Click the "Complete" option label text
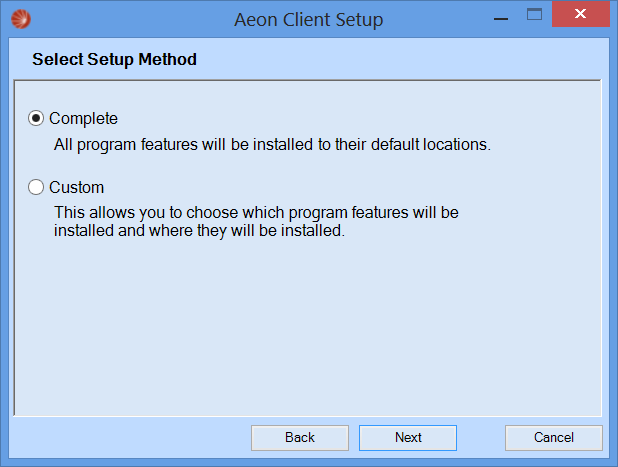 83,119
